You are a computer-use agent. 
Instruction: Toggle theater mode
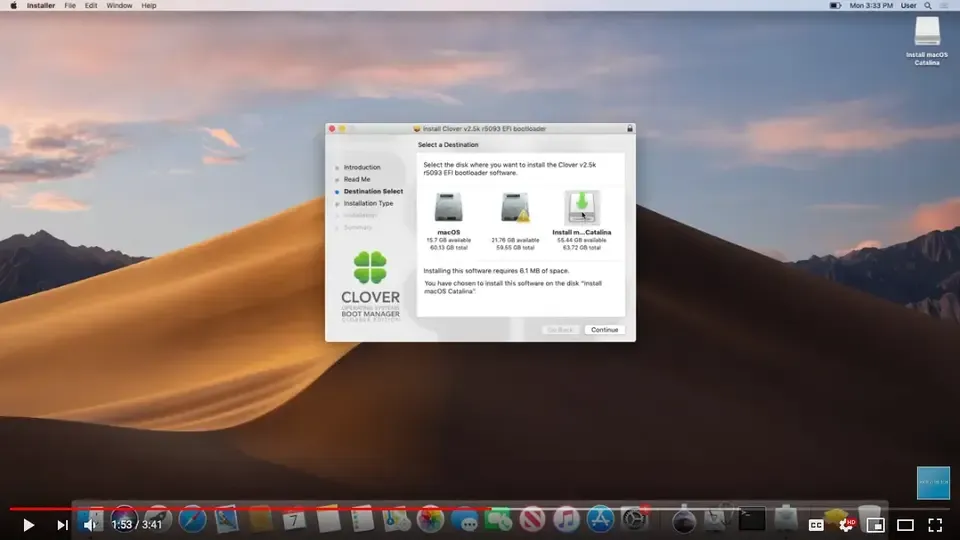906,525
